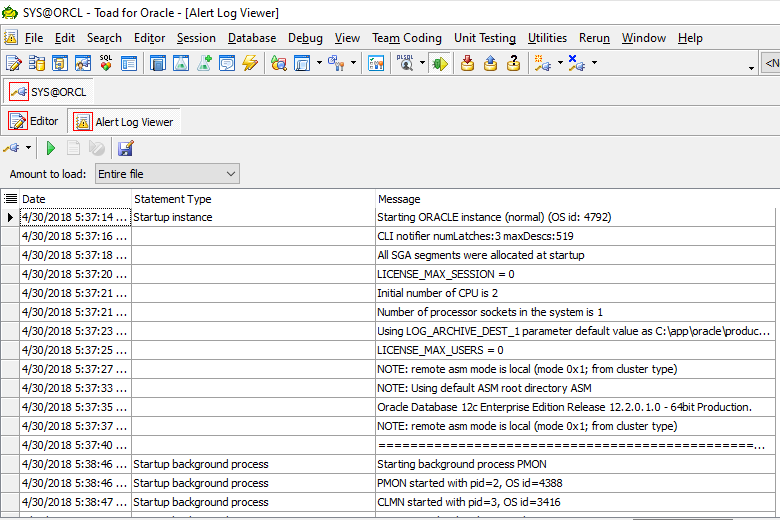Click the PL/SQL debugger search icon
780x520 pixels.
[405, 63]
